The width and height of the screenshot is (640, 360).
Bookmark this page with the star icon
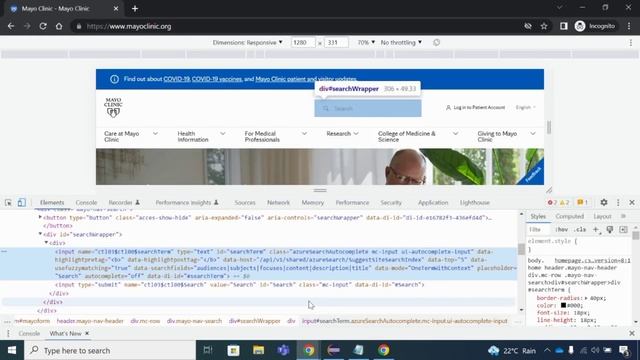(544, 26)
